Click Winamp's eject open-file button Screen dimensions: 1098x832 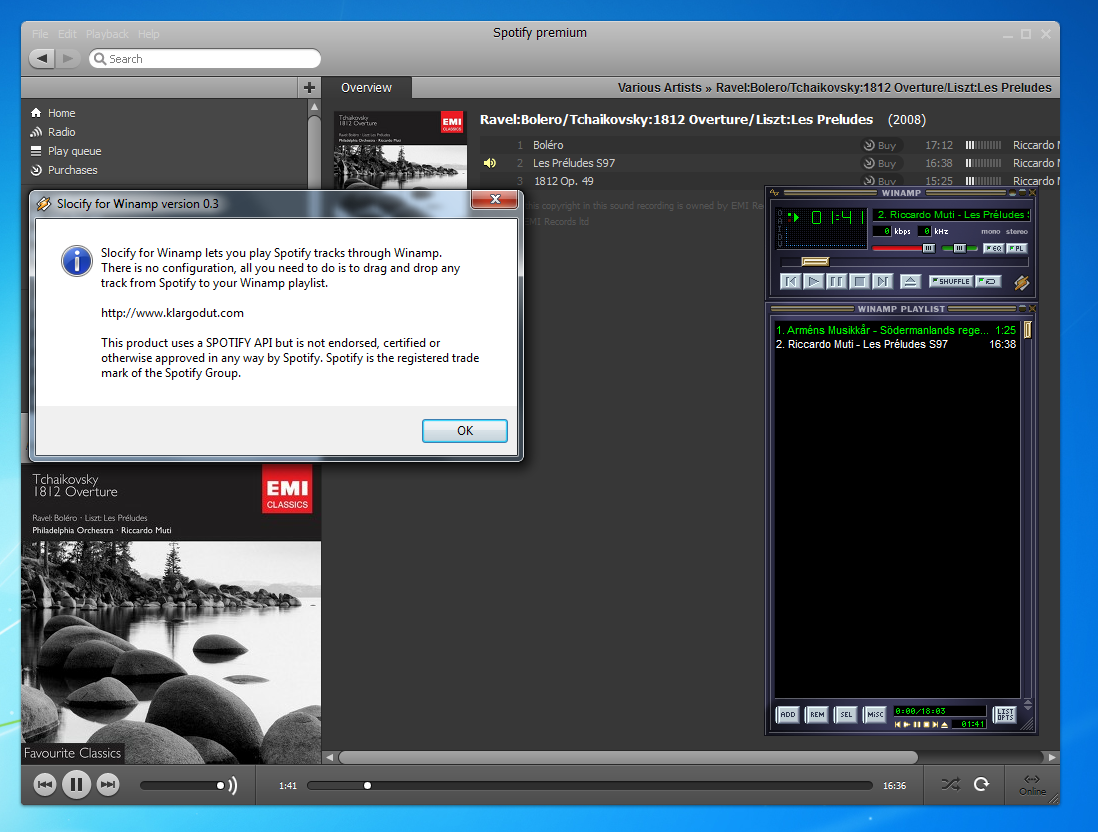911,281
